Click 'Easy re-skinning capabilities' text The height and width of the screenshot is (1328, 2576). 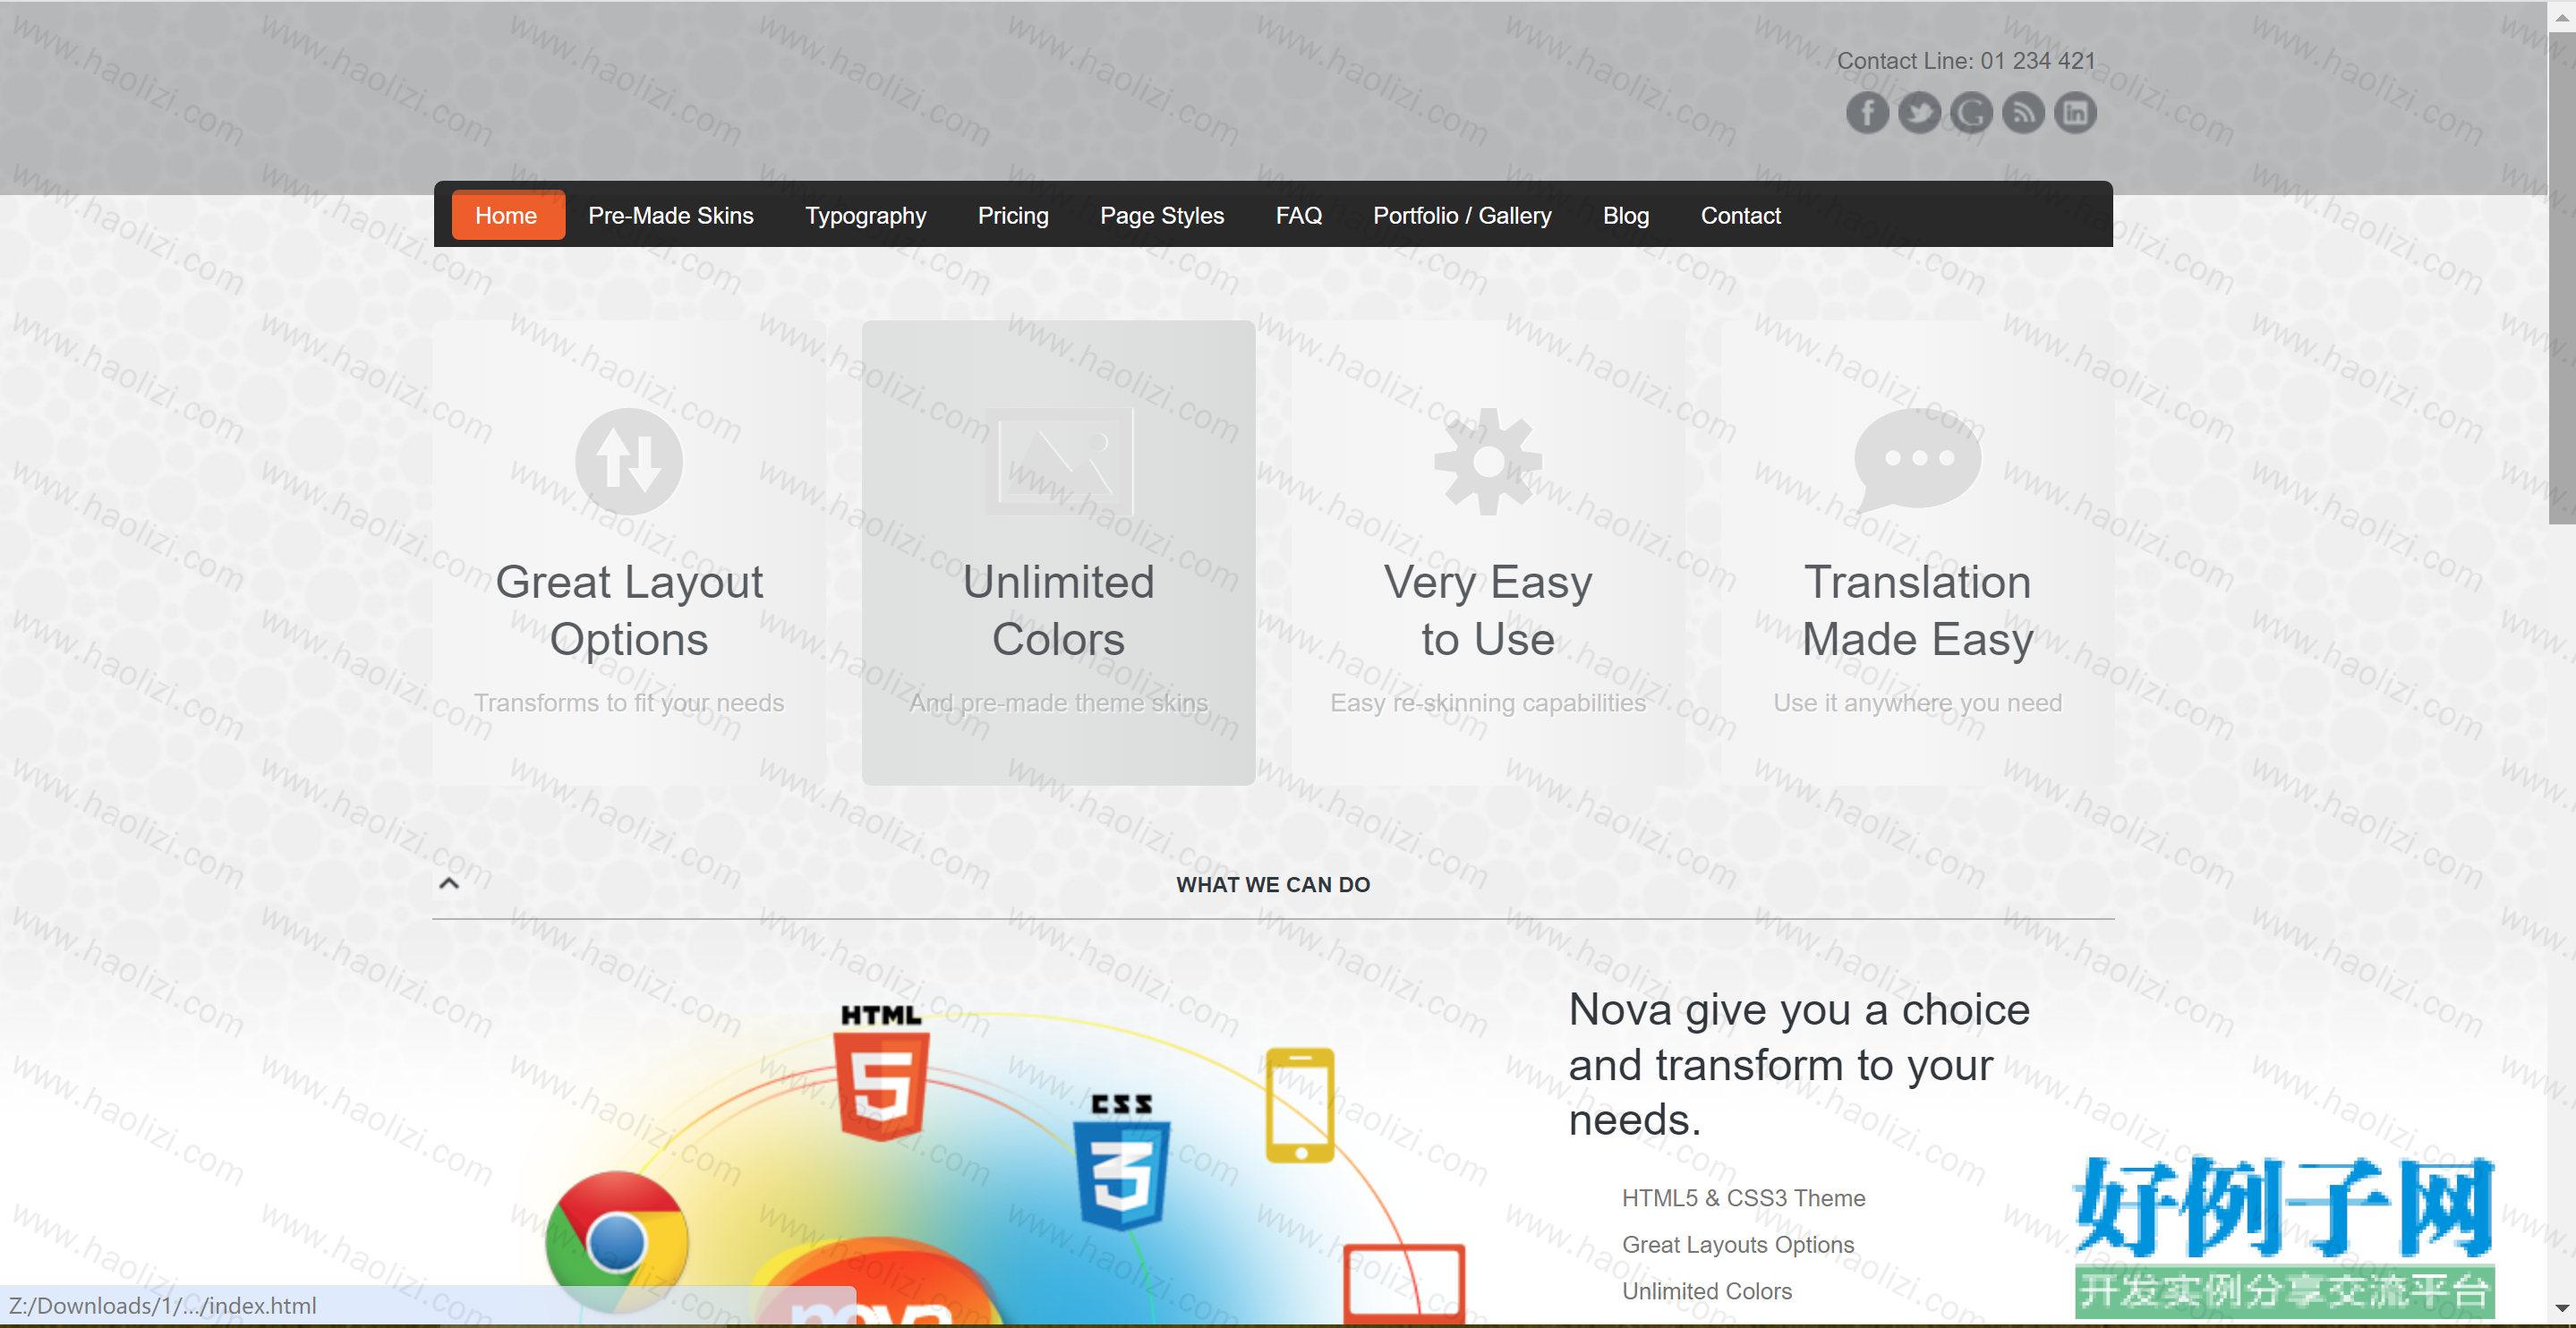[x=1488, y=702]
